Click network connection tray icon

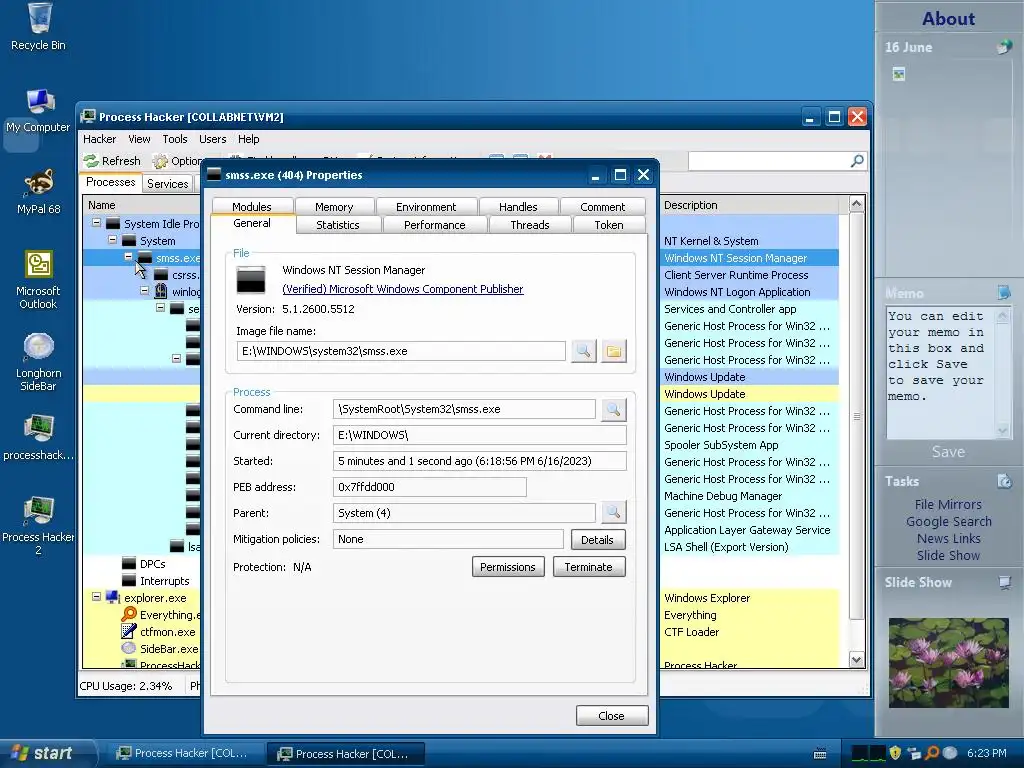click(914, 753)
